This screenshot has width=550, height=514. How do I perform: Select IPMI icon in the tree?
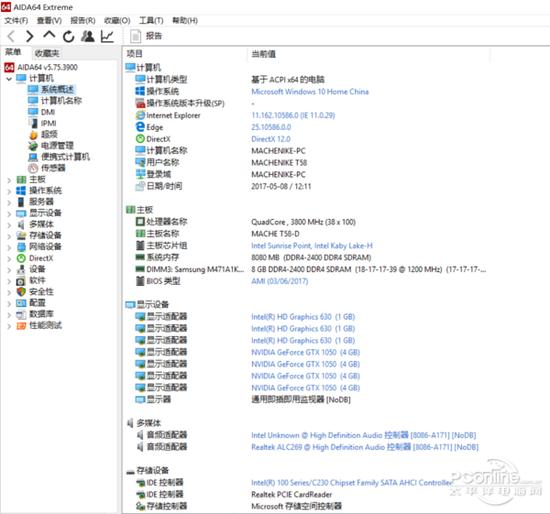click(x=33, y=123)
